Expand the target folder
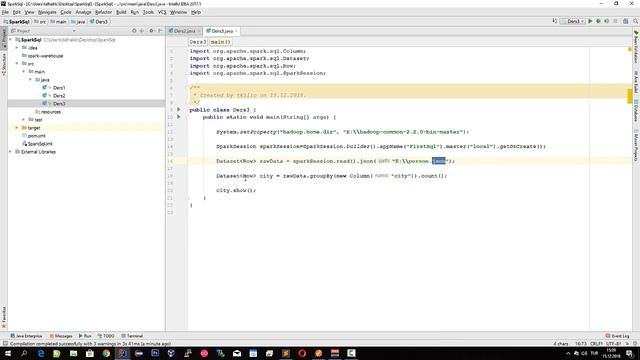 [17, 128]
